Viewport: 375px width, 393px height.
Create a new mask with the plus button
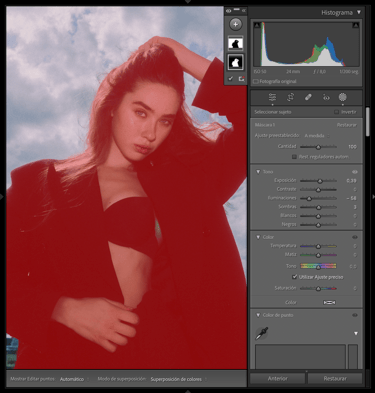[x=236, y=24]
